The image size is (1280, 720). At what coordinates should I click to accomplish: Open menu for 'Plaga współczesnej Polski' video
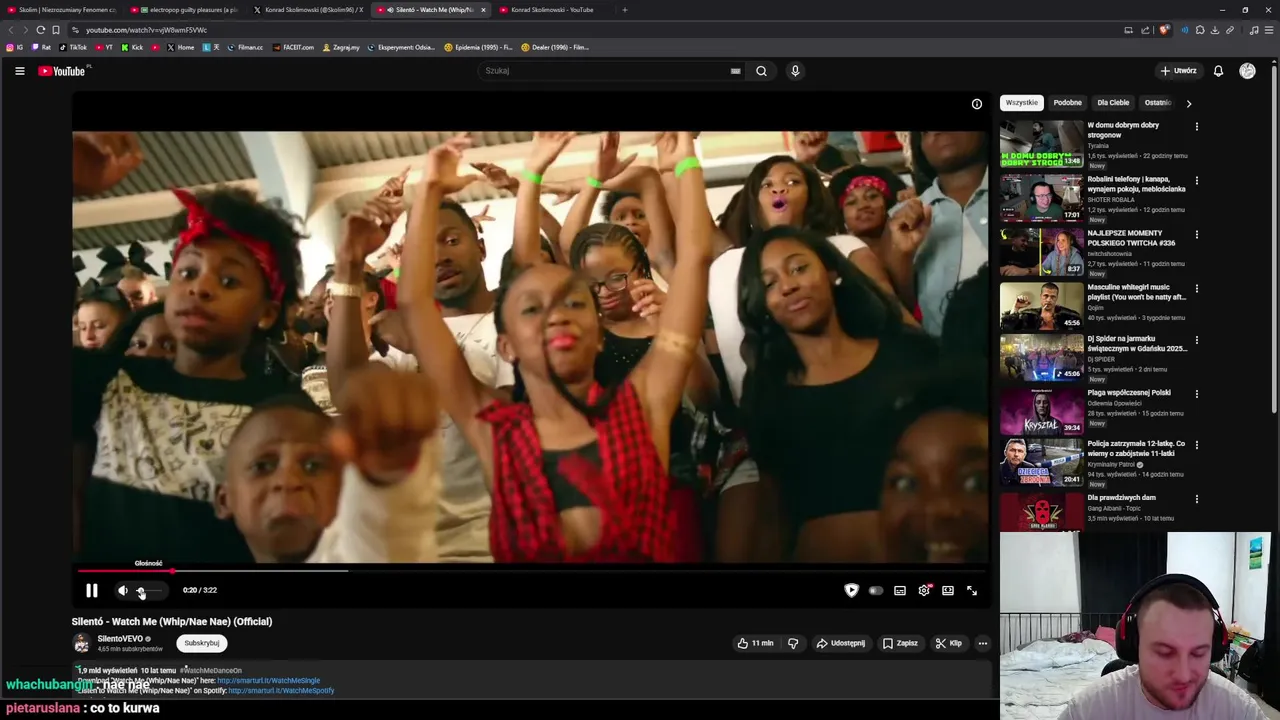tap(1196, 394)
